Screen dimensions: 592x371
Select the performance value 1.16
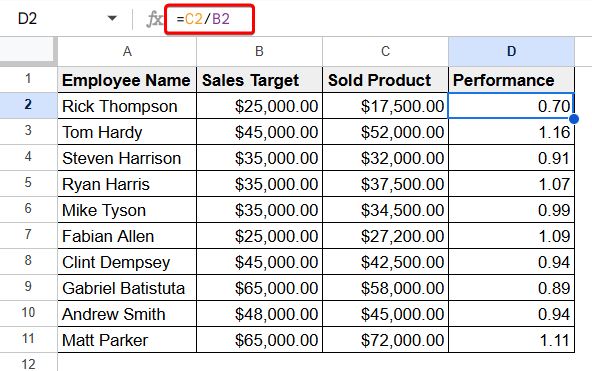512,132
